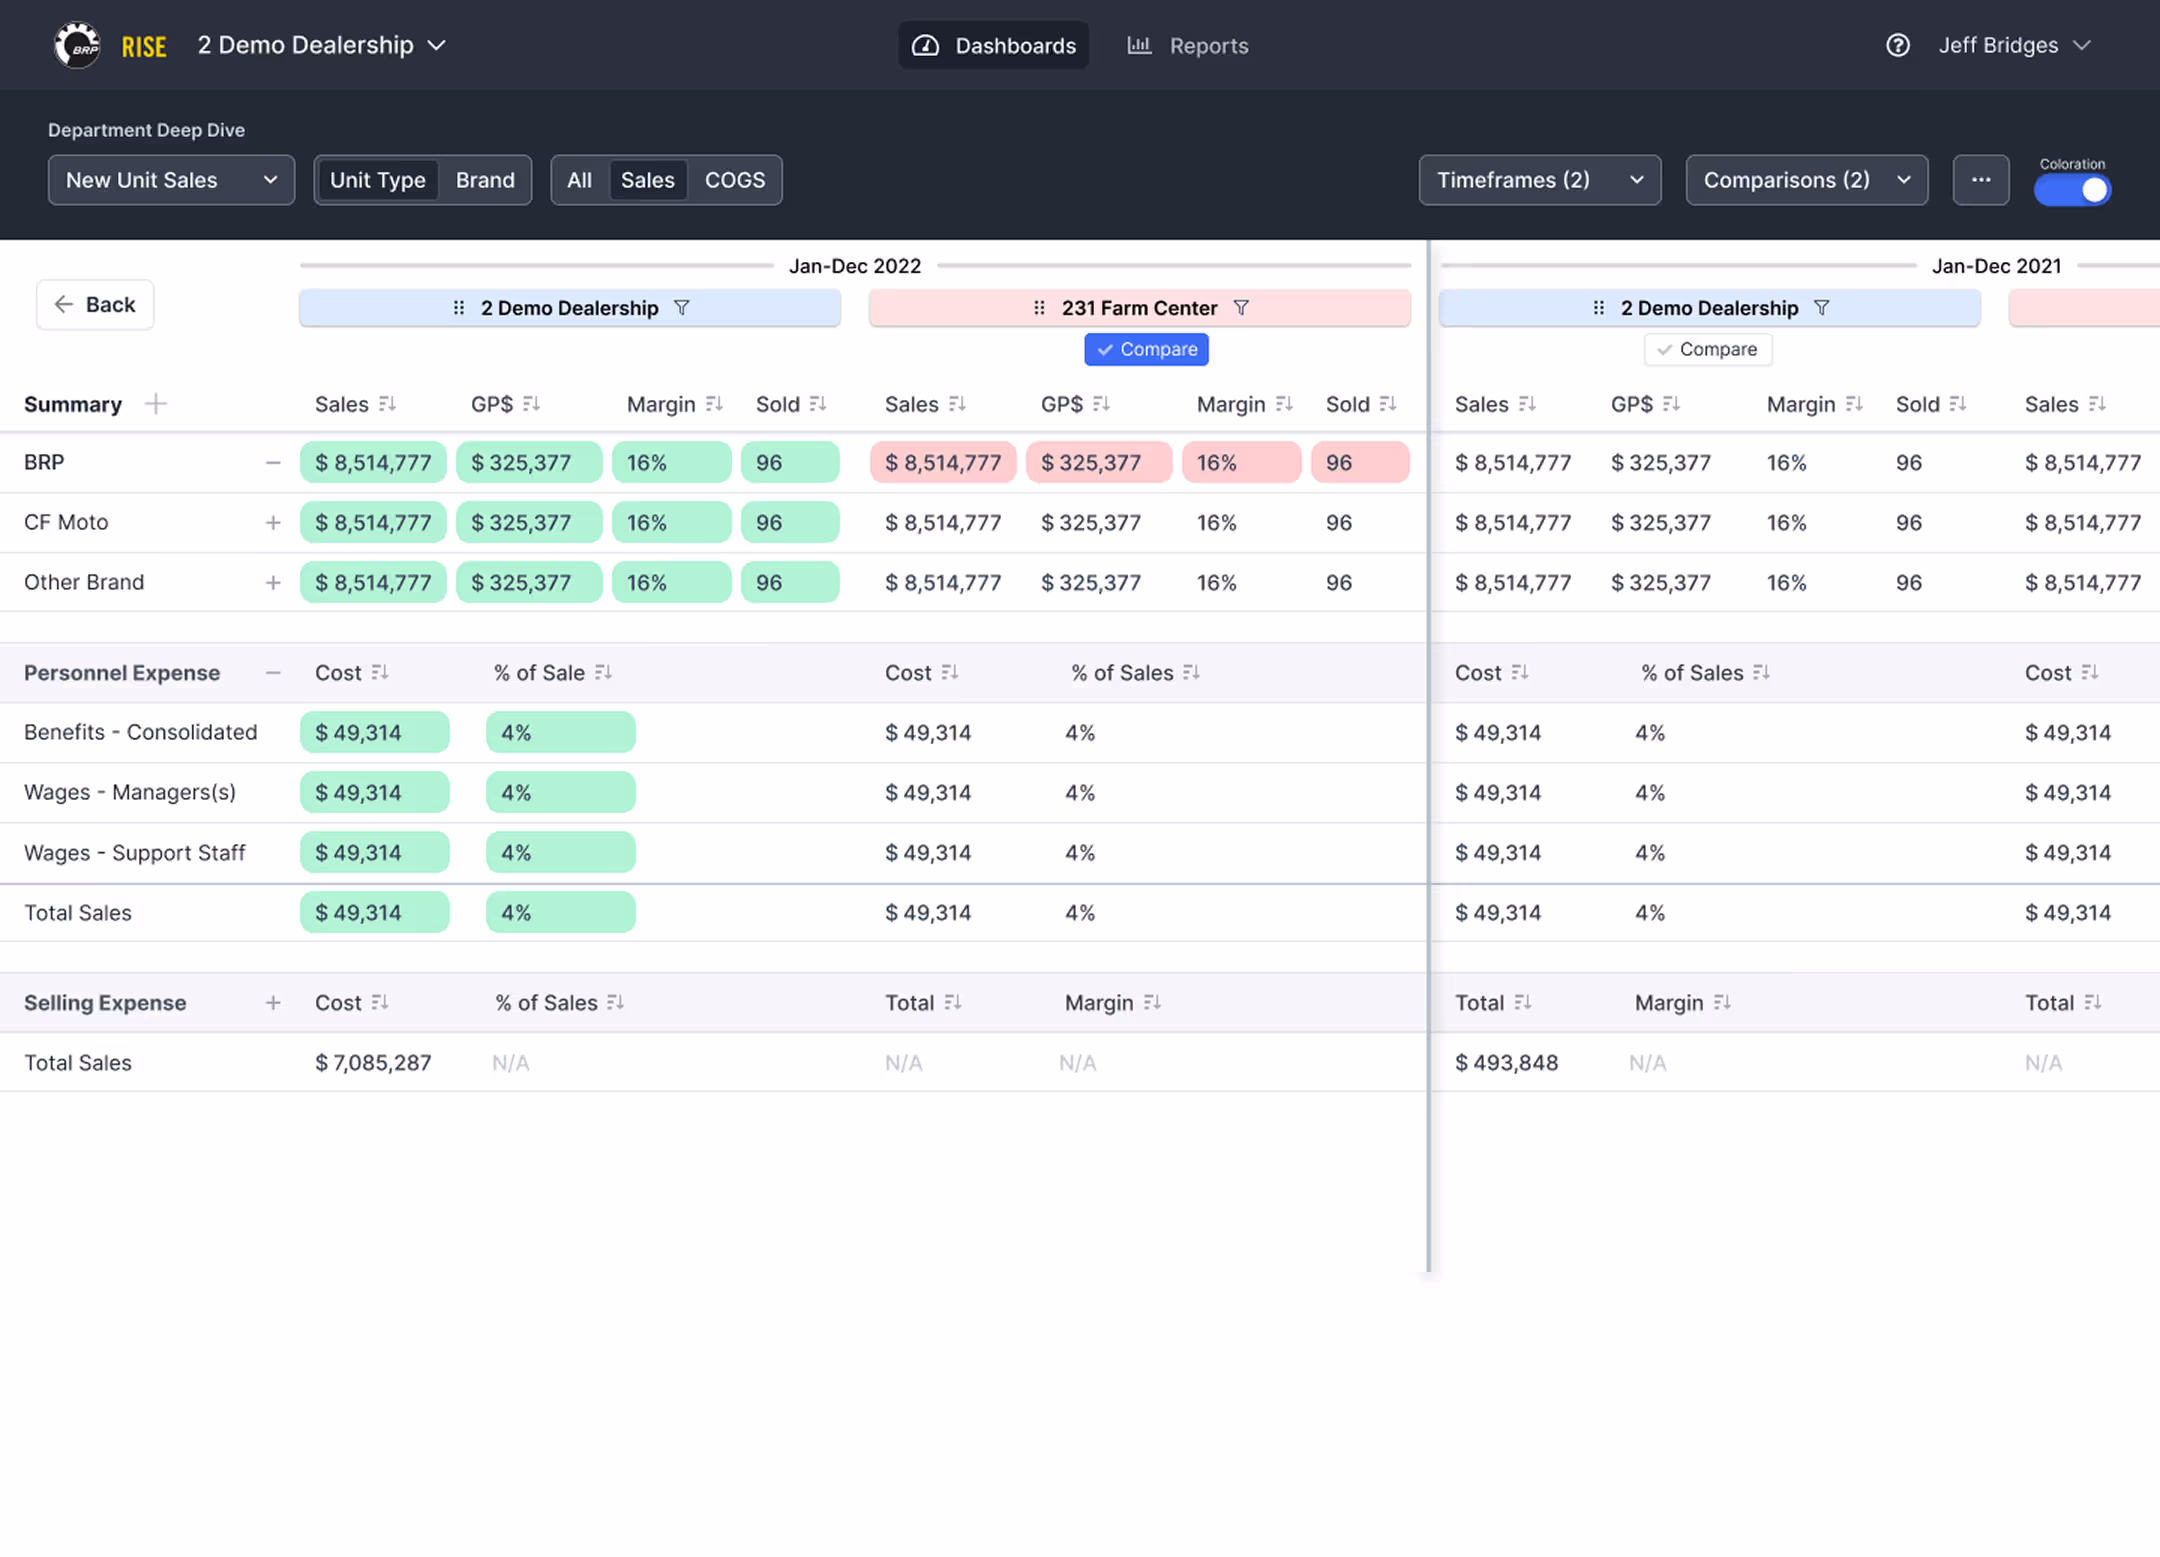
Task: Sort Personnel Cost for 231 Farm Center
Action: [x=949, y=673]
